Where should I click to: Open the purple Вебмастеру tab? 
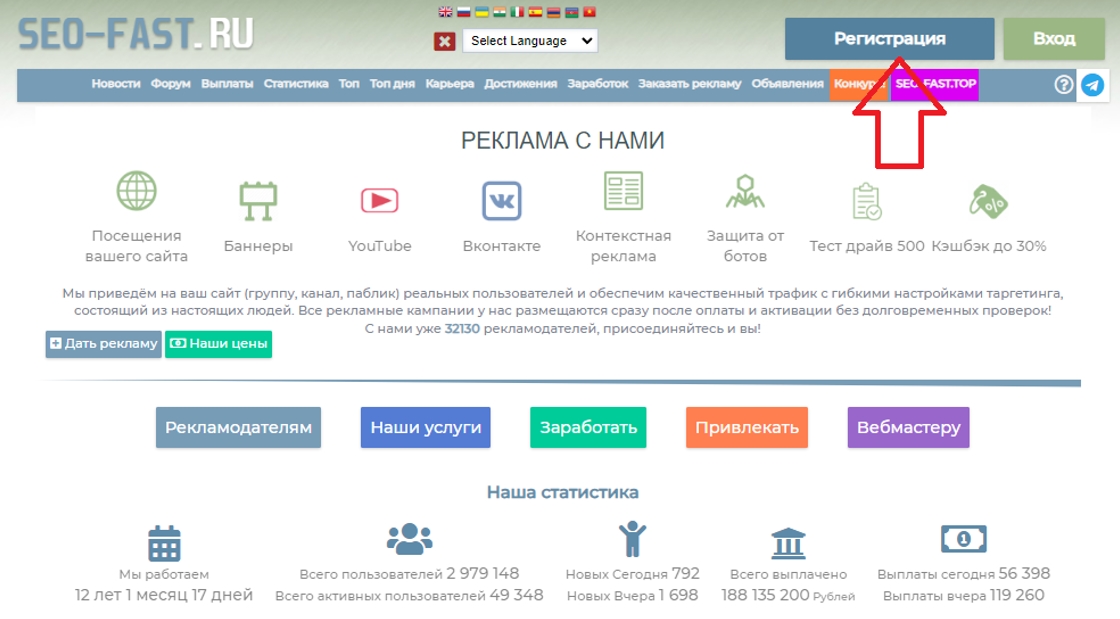point(909,427)
